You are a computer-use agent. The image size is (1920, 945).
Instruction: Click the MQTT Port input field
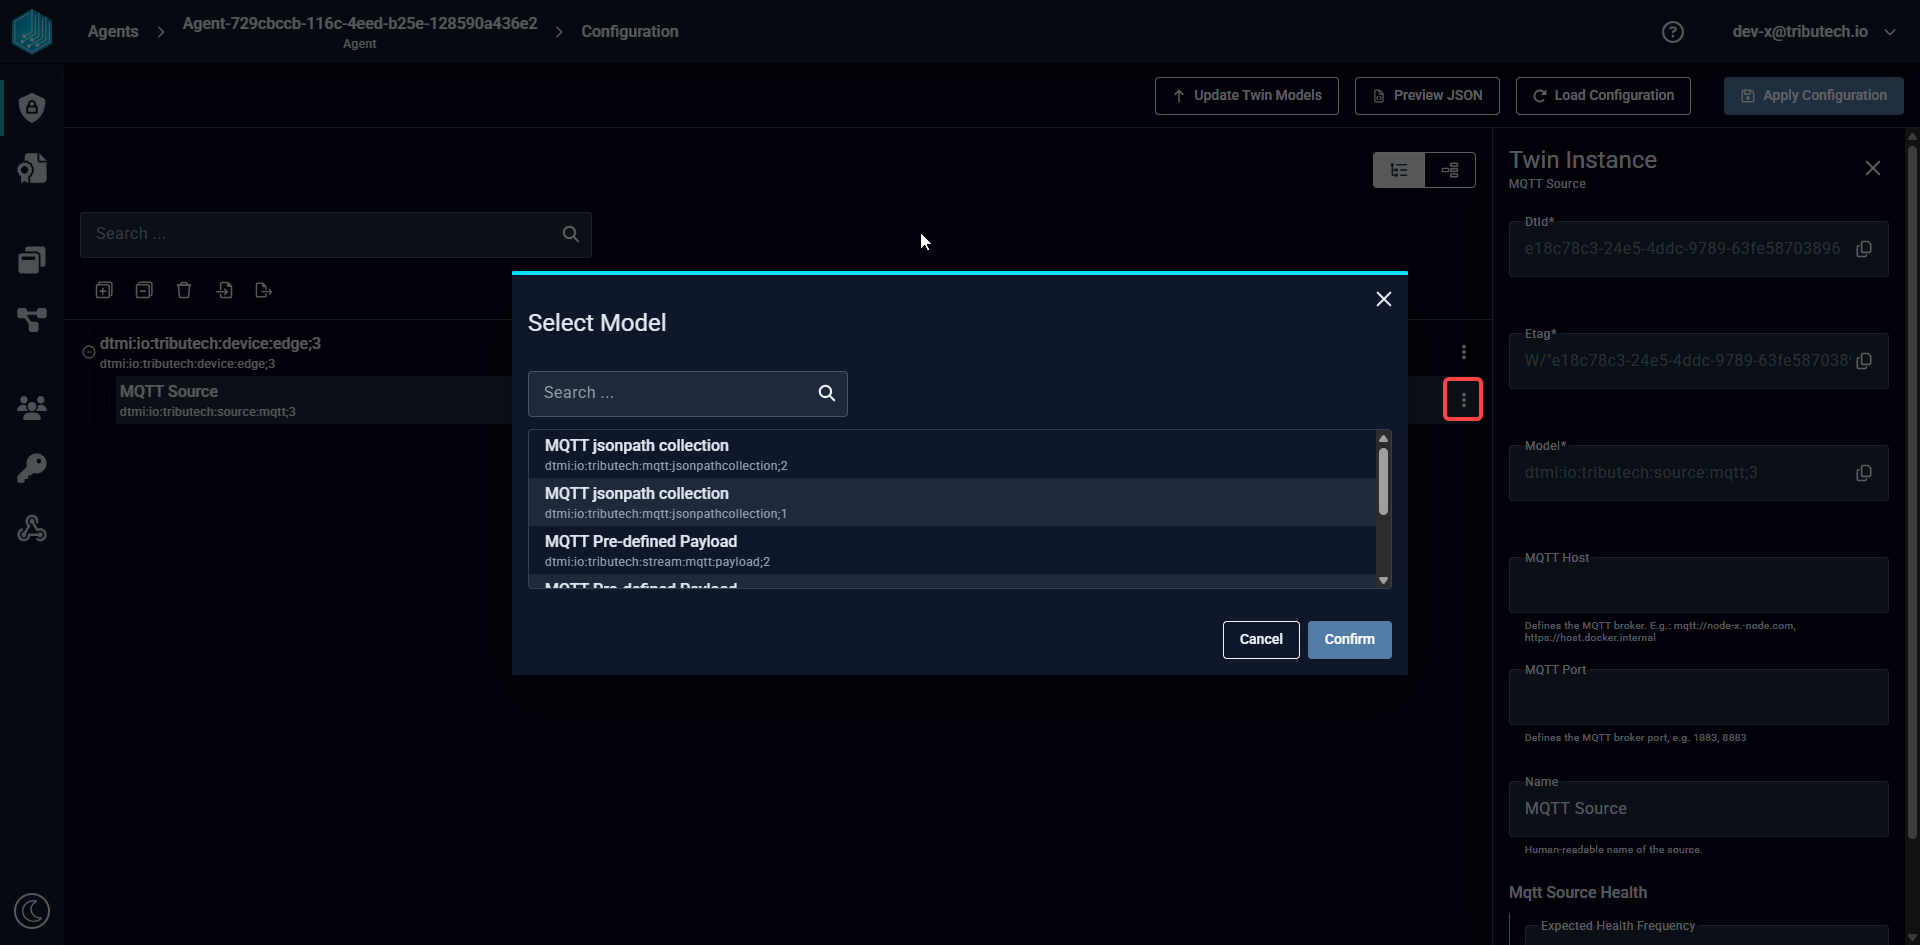[1699, 697]
